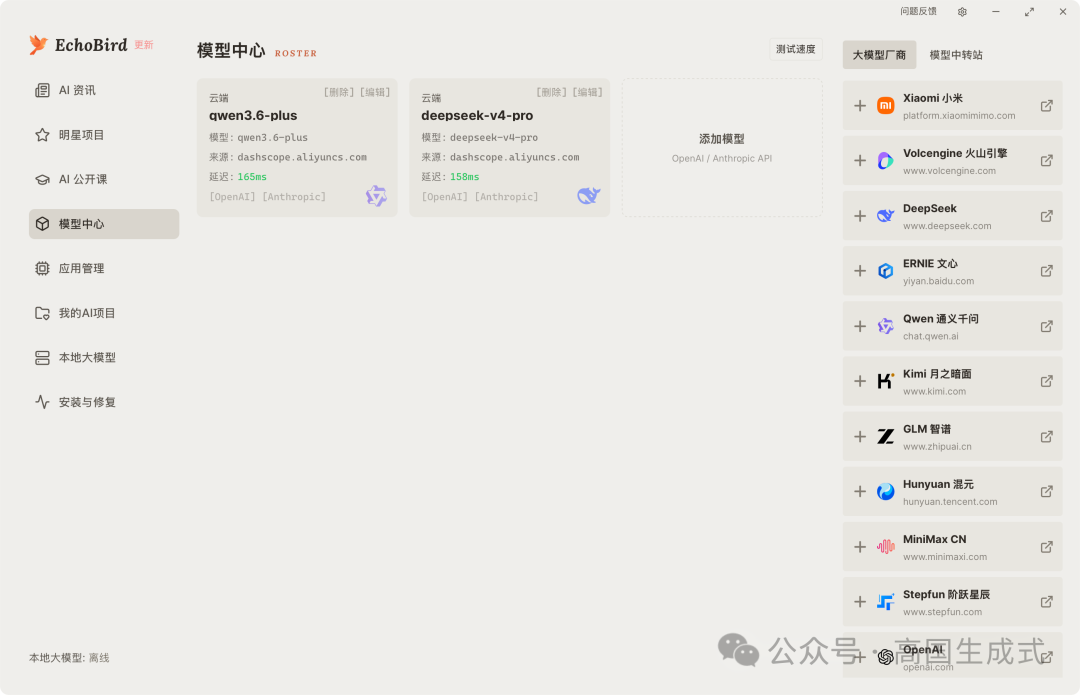Click the EchoBird bird logo icon
Image resolution: width=1080 pixels, height=695 pixels.
(39, 45)
